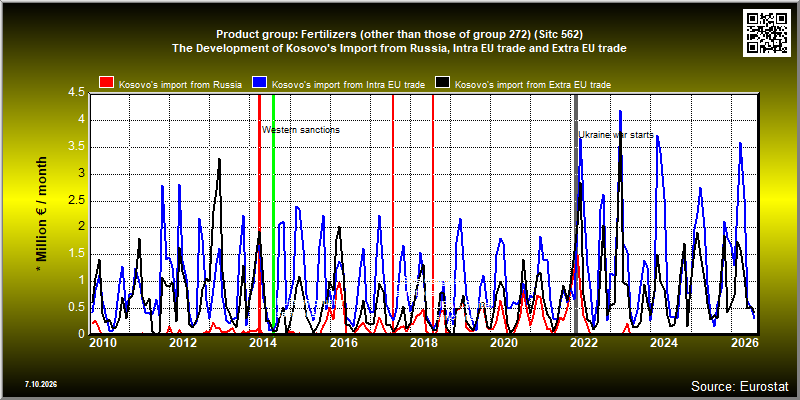800x400 pixels.
Task: Select "Kosovo's import from Russia" legend label
Action: pos(180,85)
